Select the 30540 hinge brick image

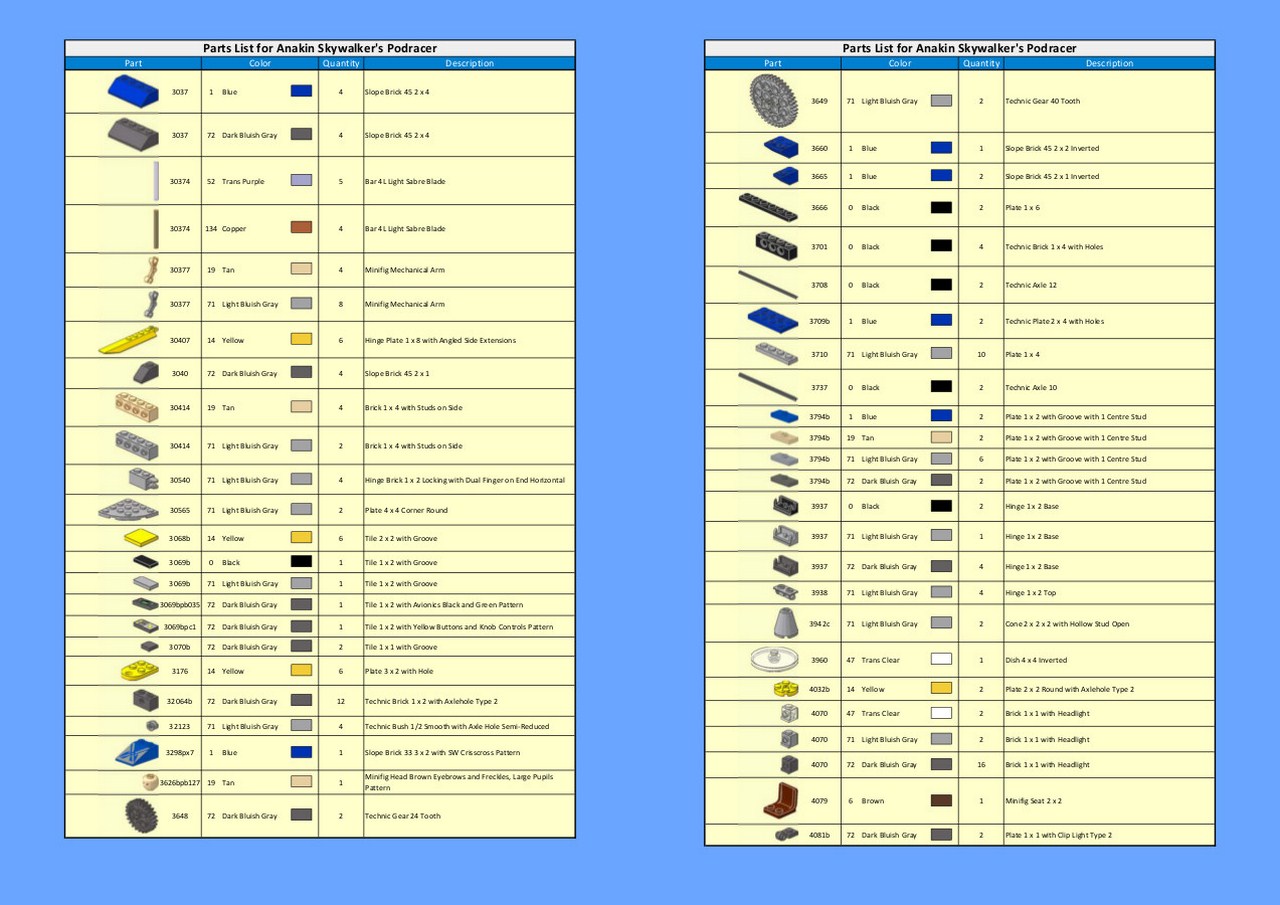144,479
